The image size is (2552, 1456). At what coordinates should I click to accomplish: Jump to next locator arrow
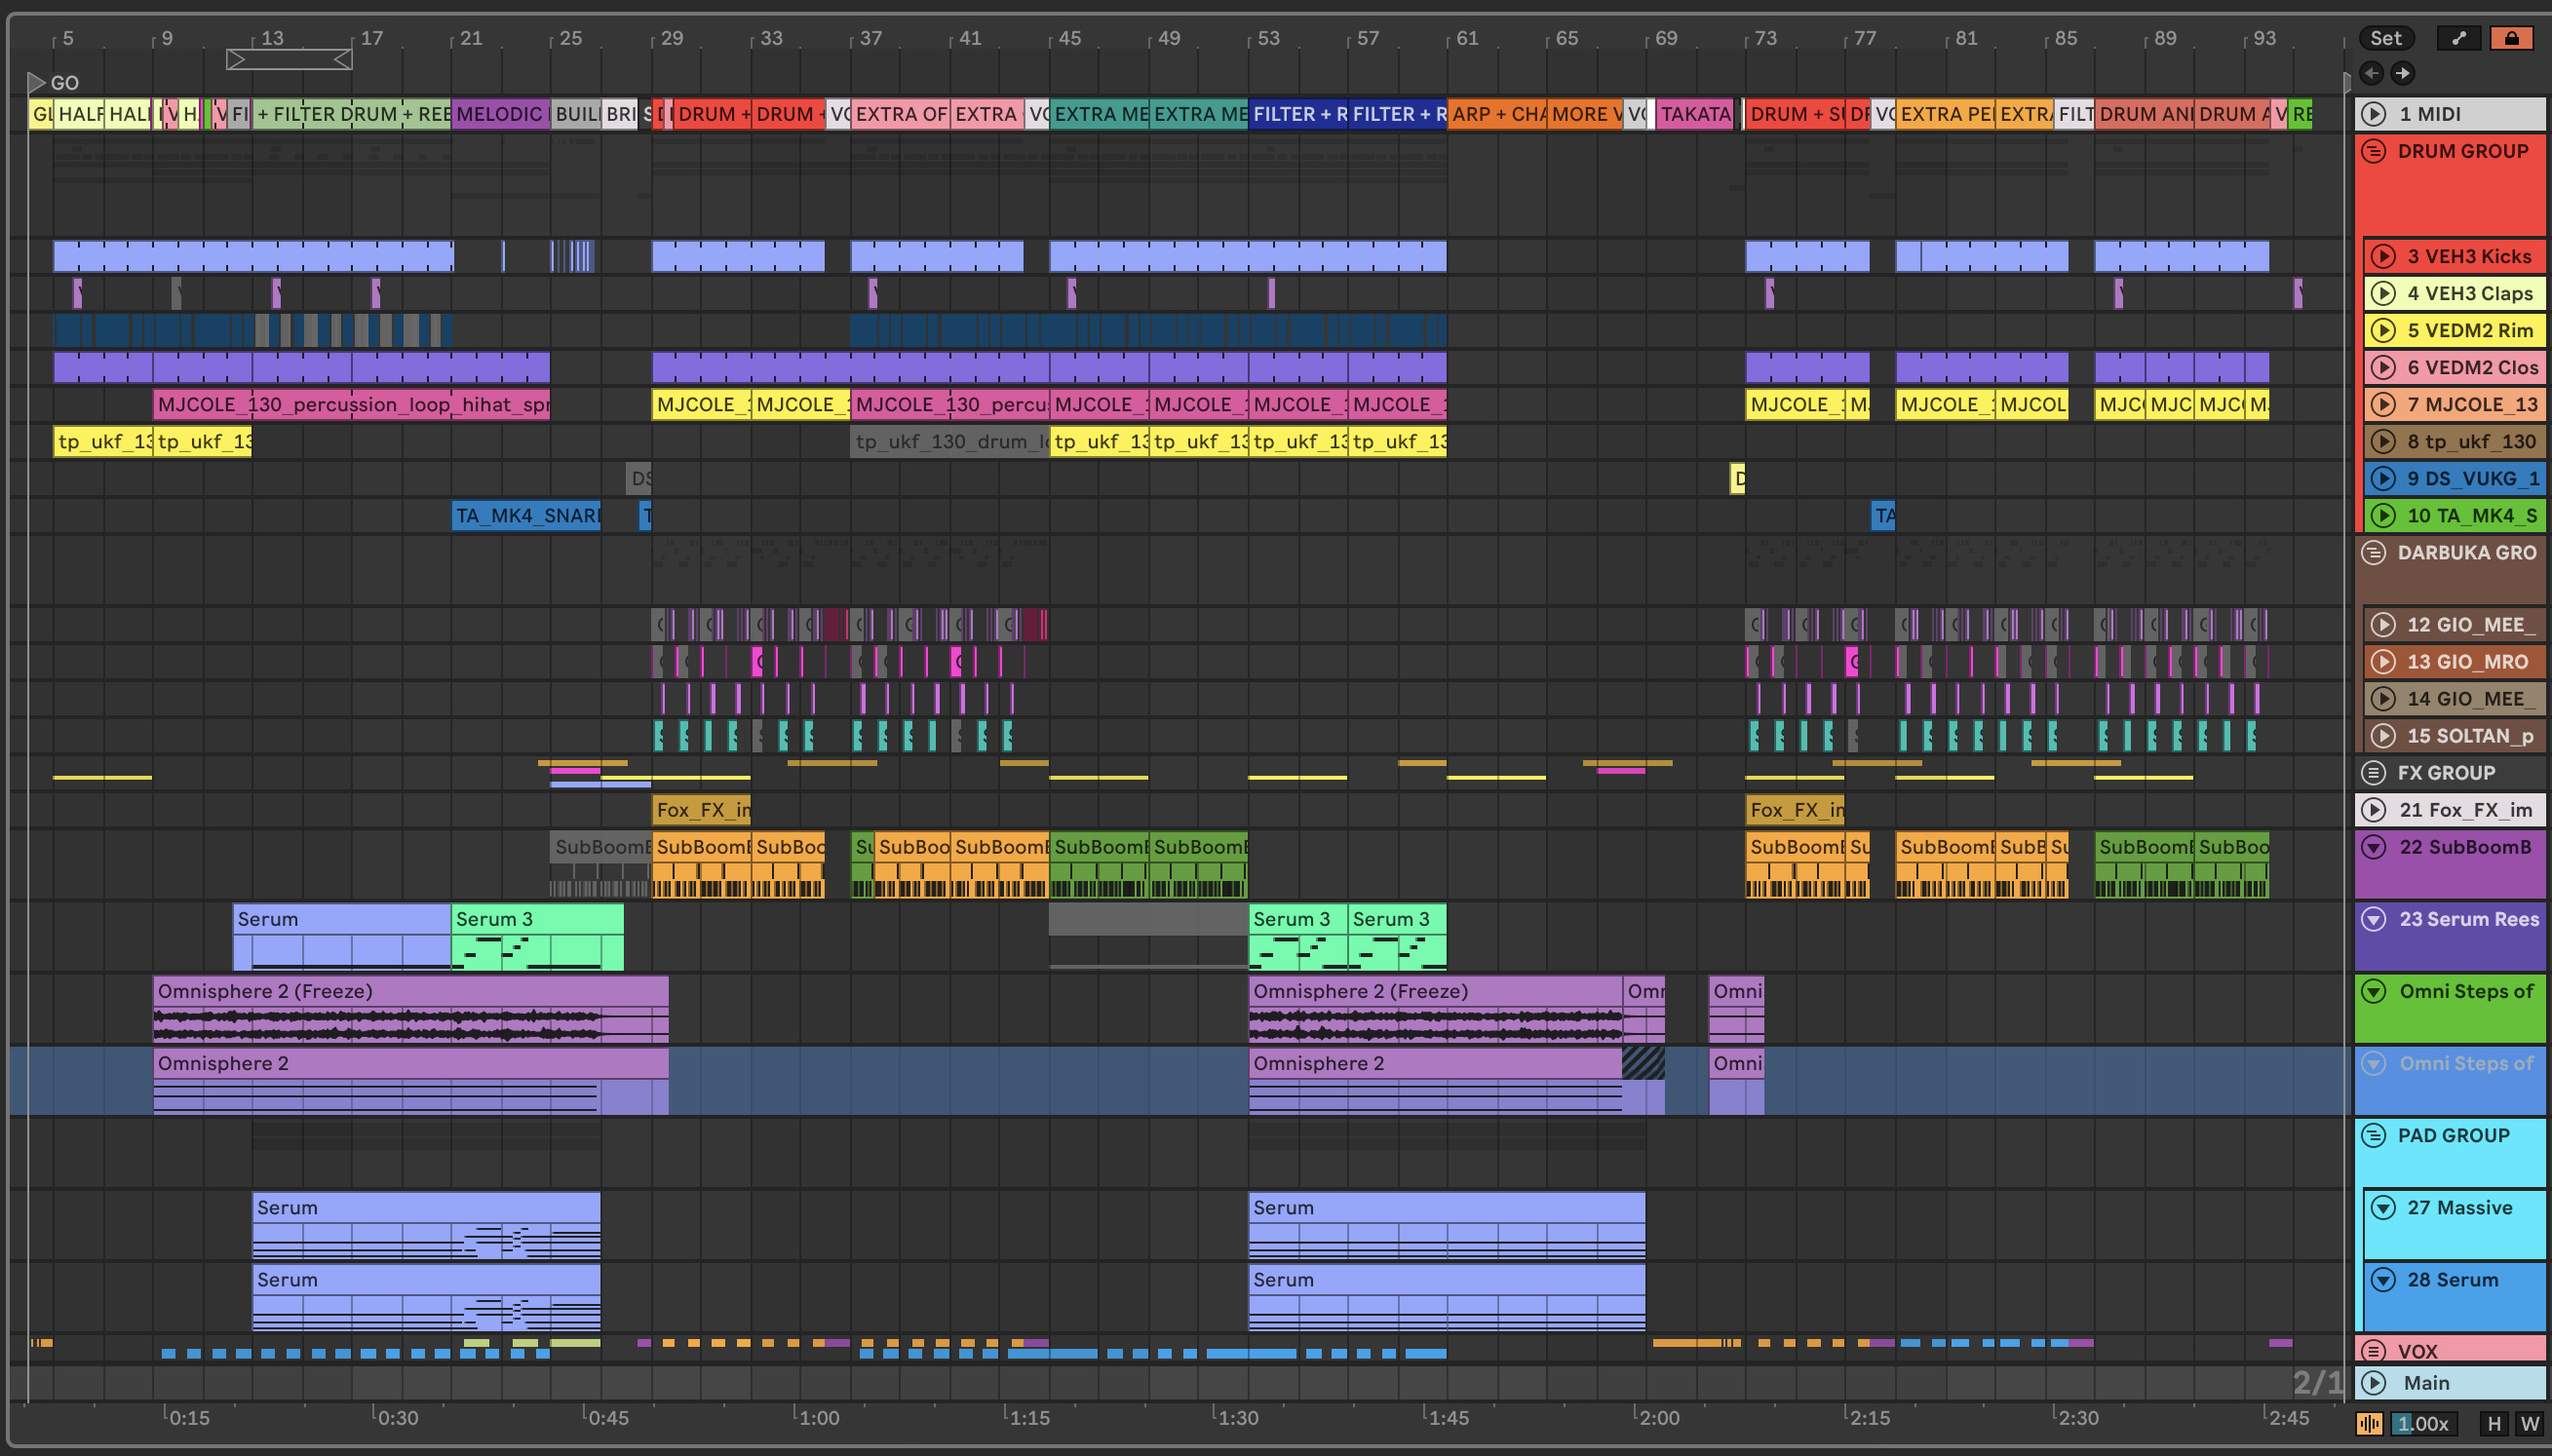tap(2402, 73)
